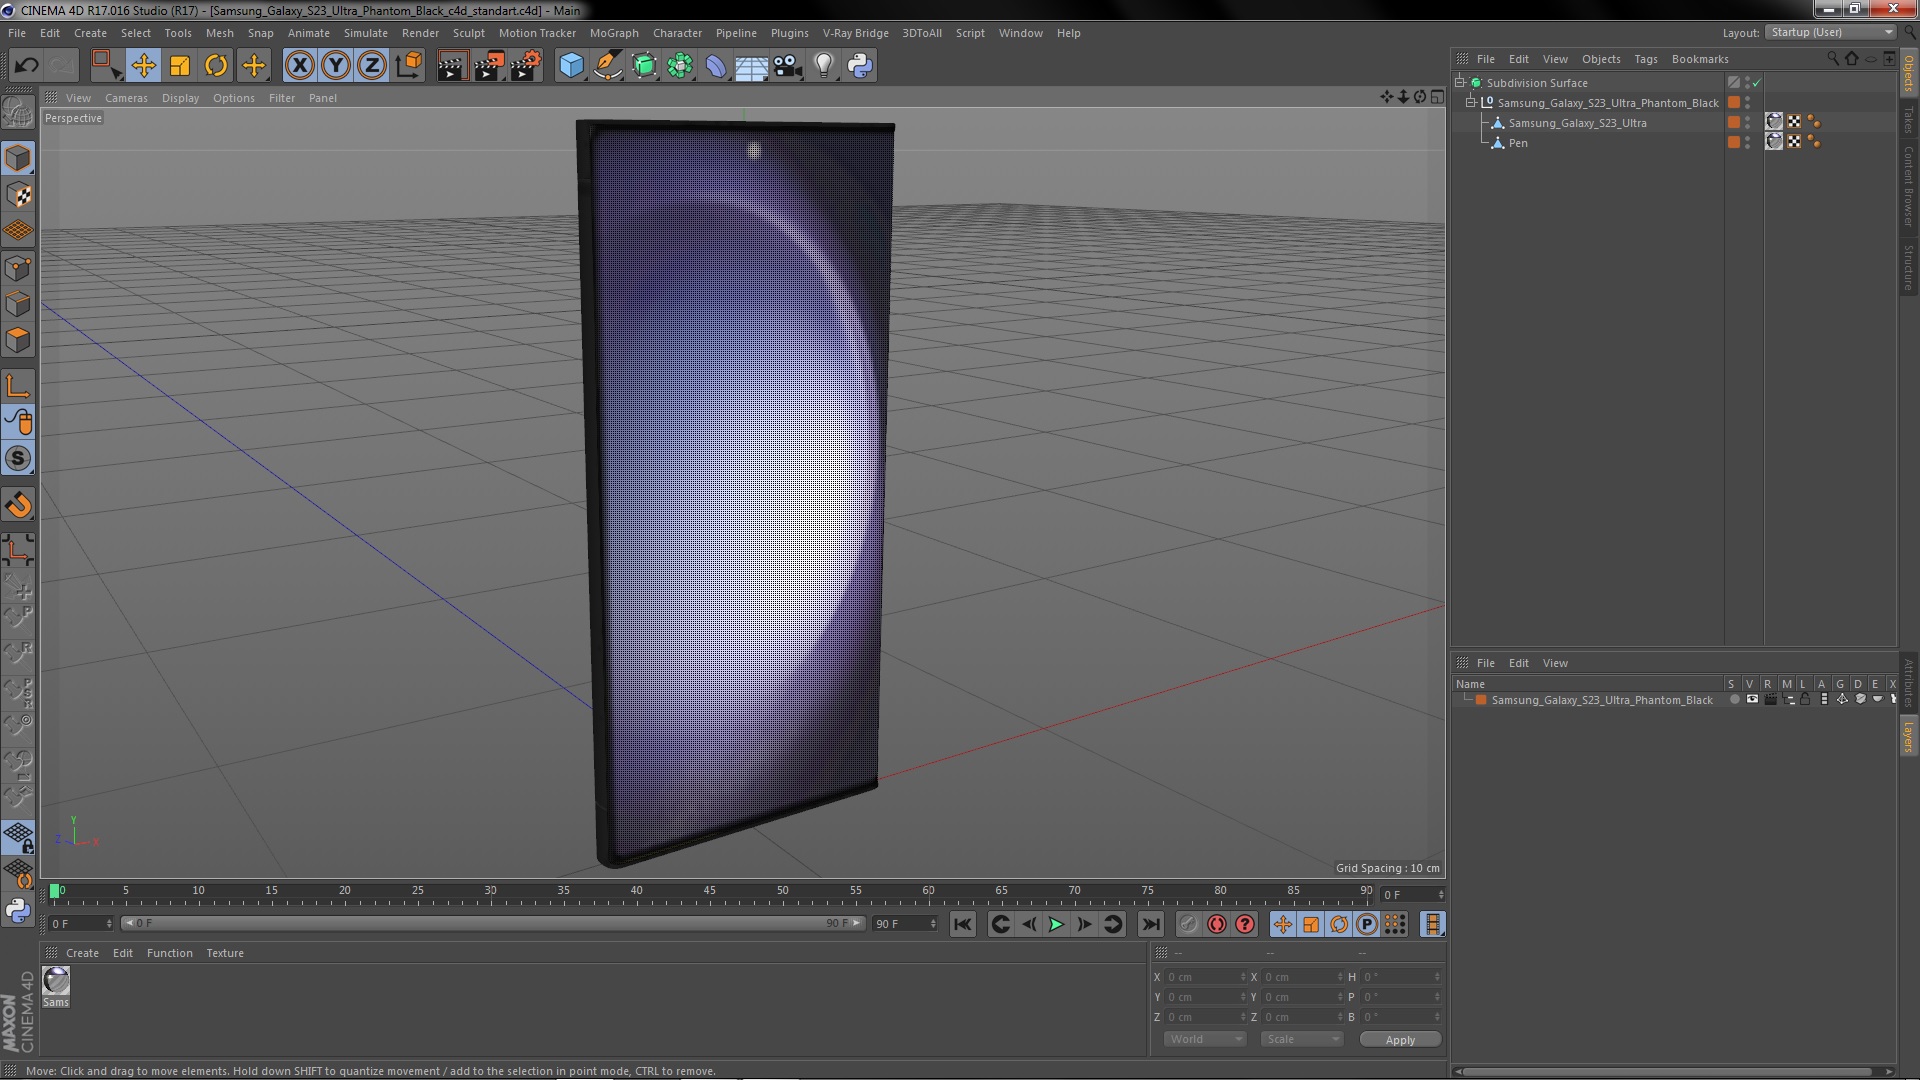This screenshot has height=1080, width=1920.
Task: Click end frame 90 F stepper arrows
Action: [933, 924]
